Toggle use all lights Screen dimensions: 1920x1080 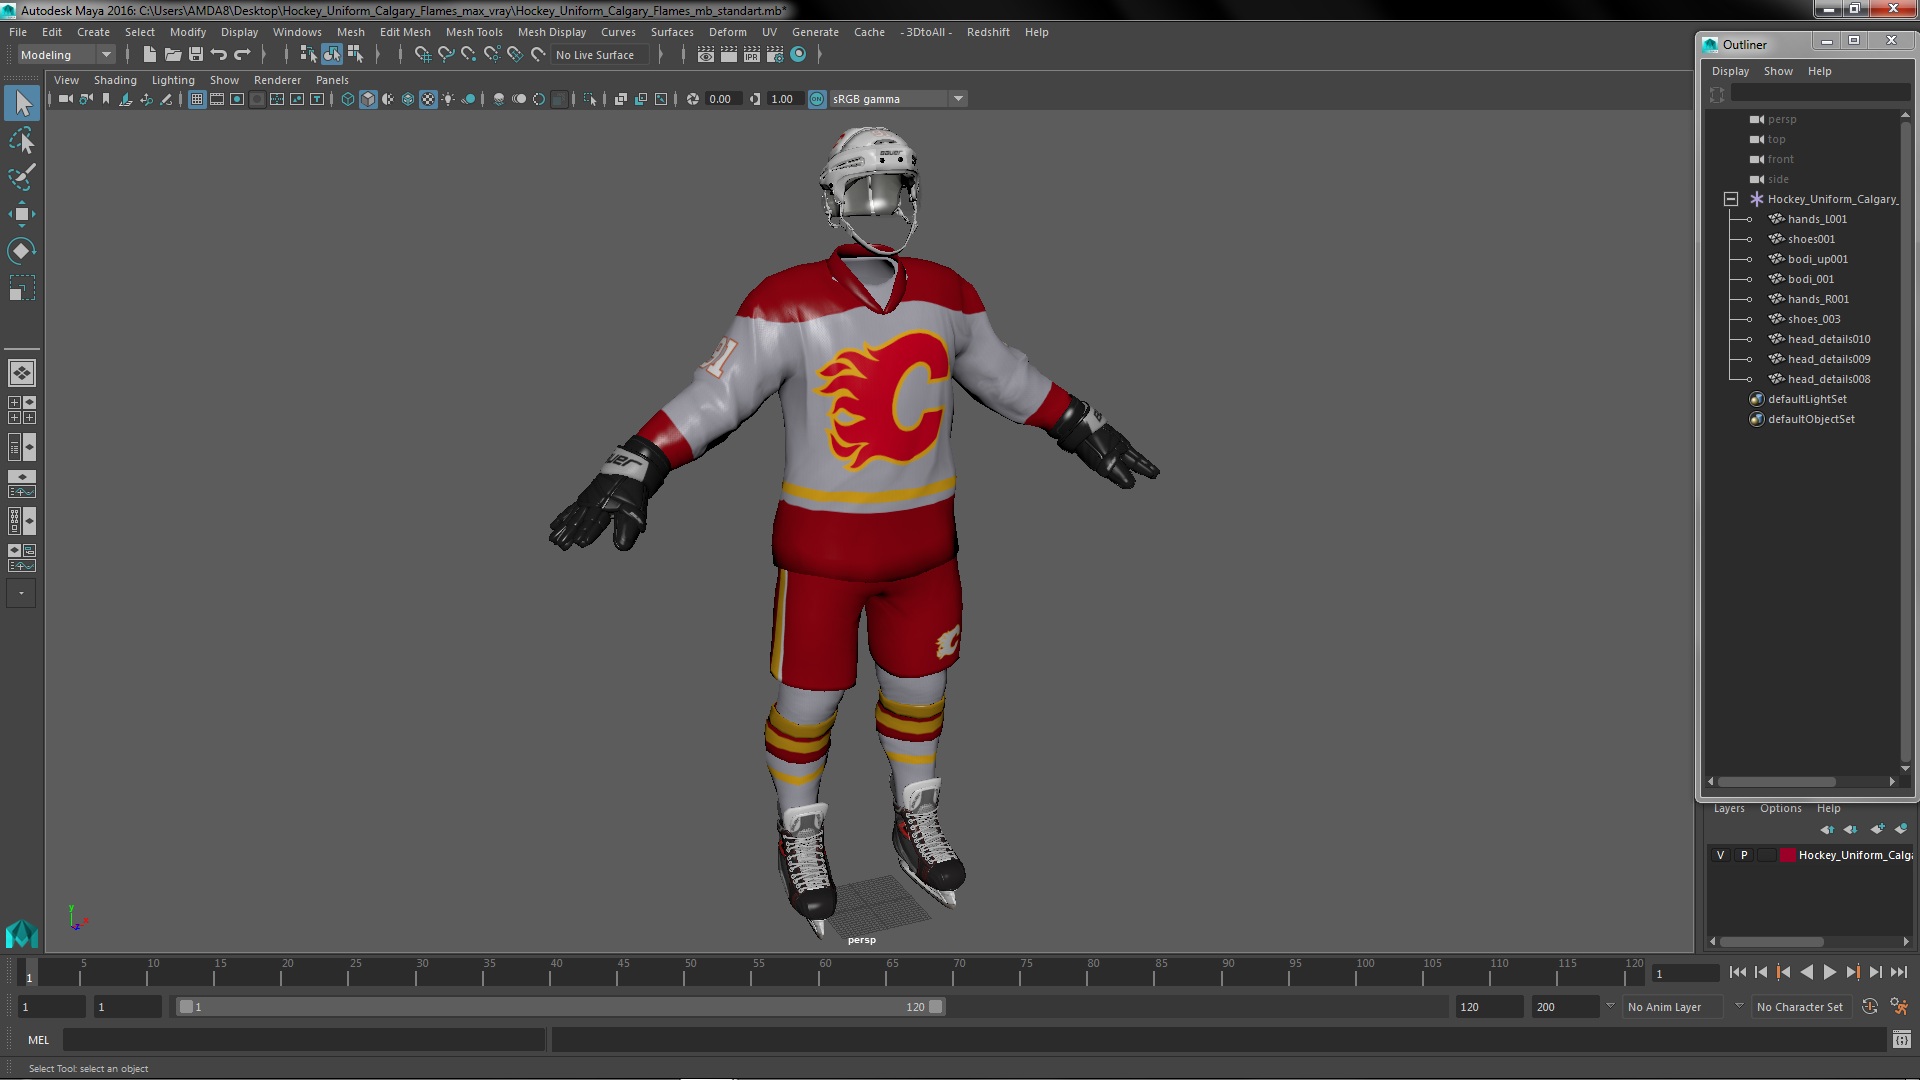click(448, 99)
